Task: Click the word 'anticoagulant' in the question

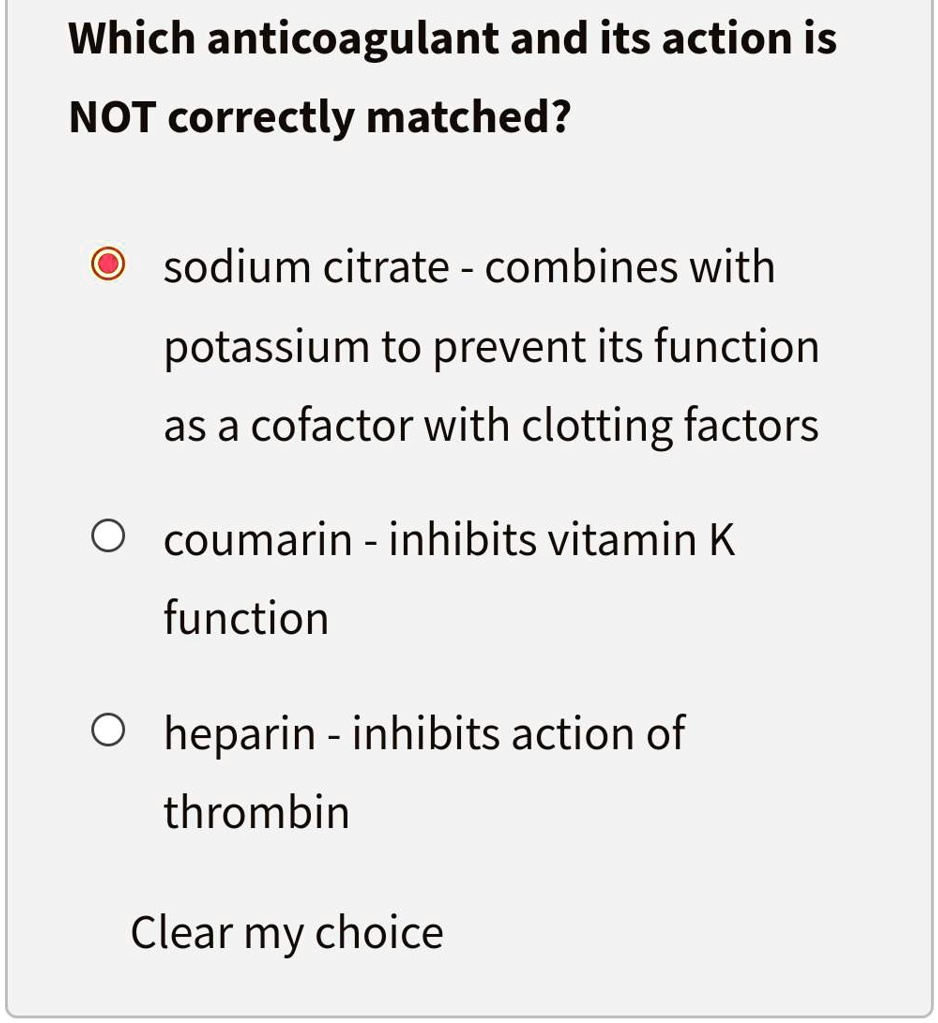Action: point(353,40)
